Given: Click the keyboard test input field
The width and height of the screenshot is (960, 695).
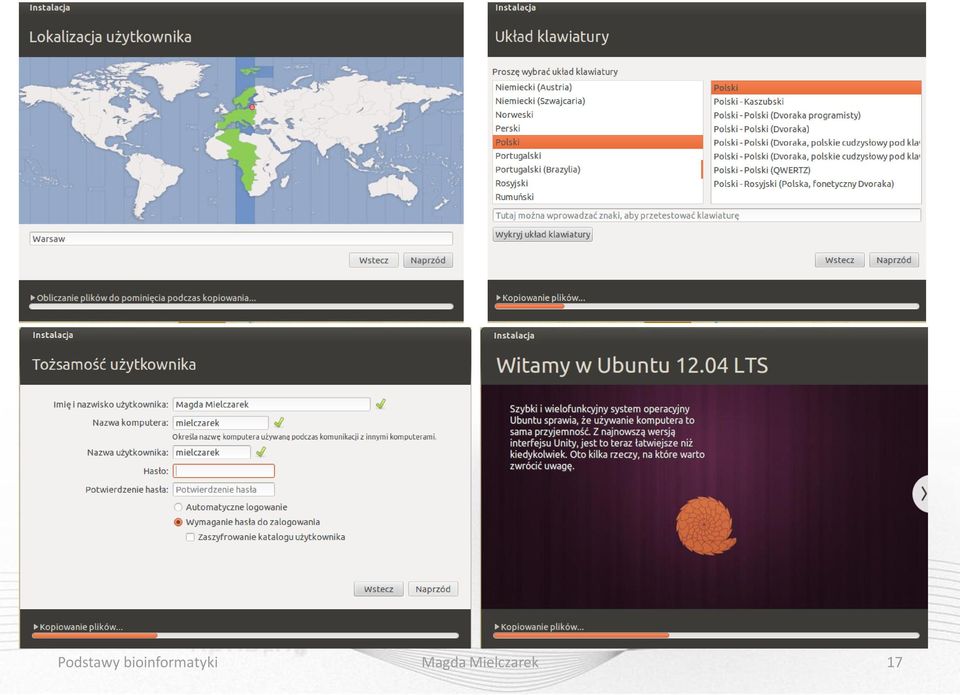Looking at the screenshot, I should 707,216.
